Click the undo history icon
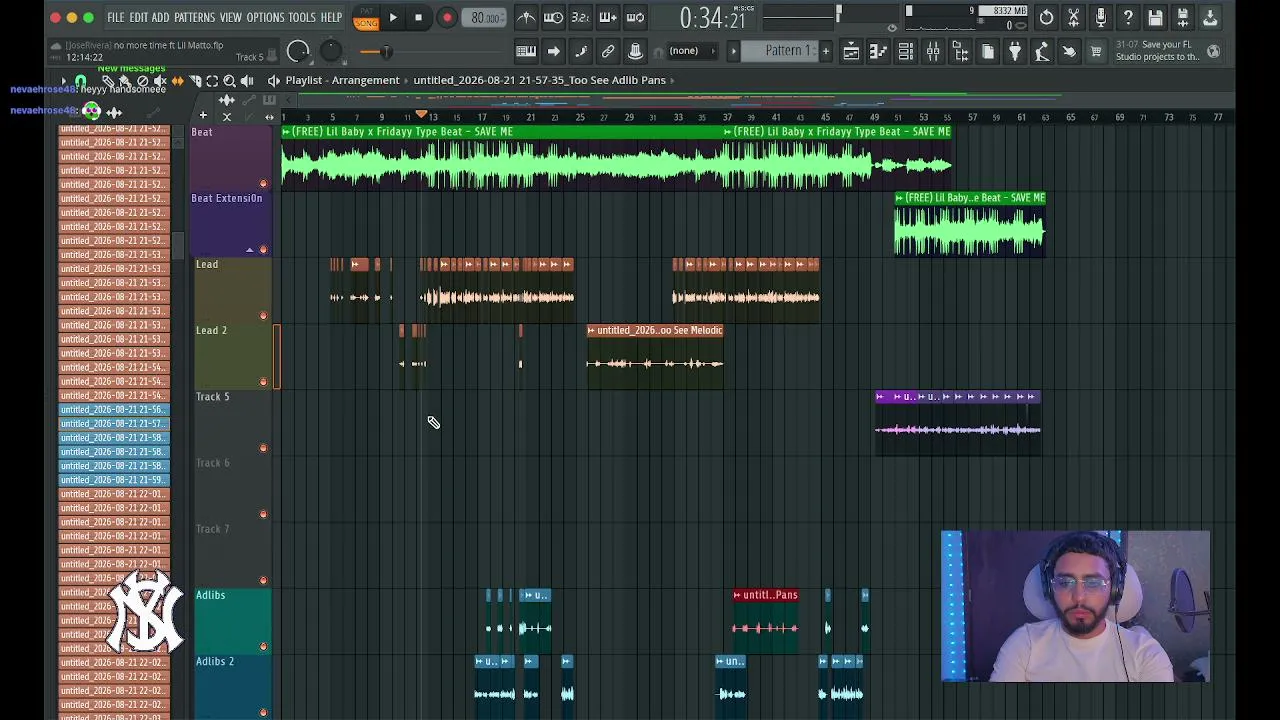The width and height of the screenshot is (1280, 720). click(1046, 18)
